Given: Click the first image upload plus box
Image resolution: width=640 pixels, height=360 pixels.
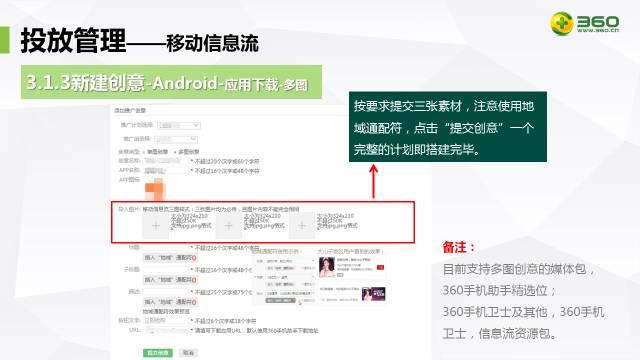Looking at the screenshot, I should 156,226.
